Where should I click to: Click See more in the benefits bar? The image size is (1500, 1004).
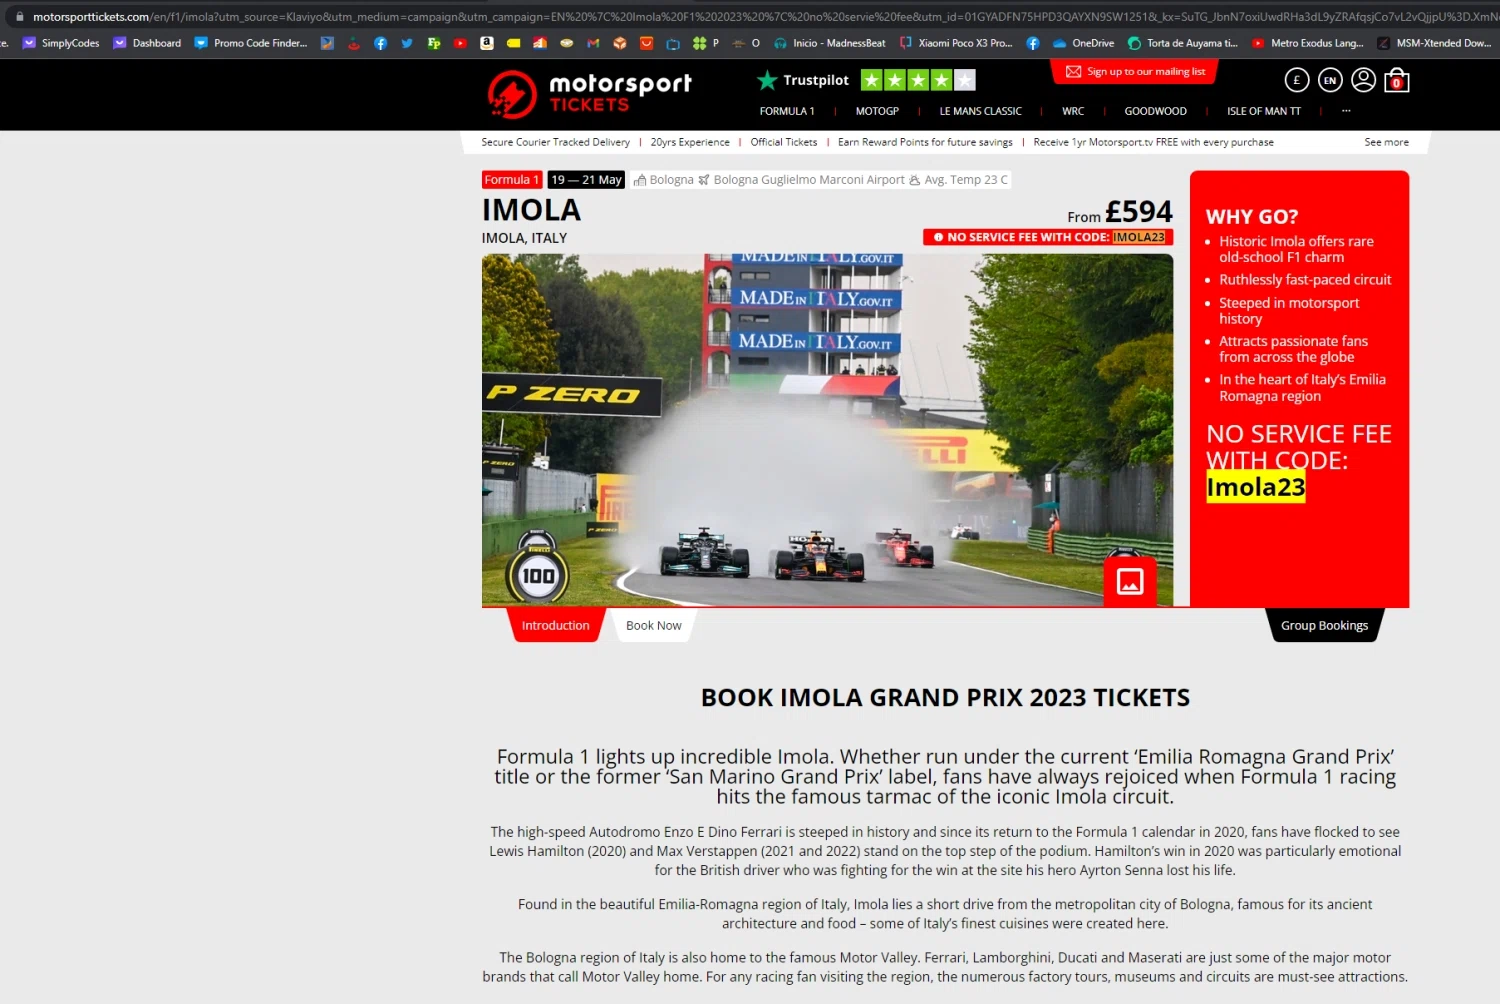pyautogui.click(x=1386, y=142)
